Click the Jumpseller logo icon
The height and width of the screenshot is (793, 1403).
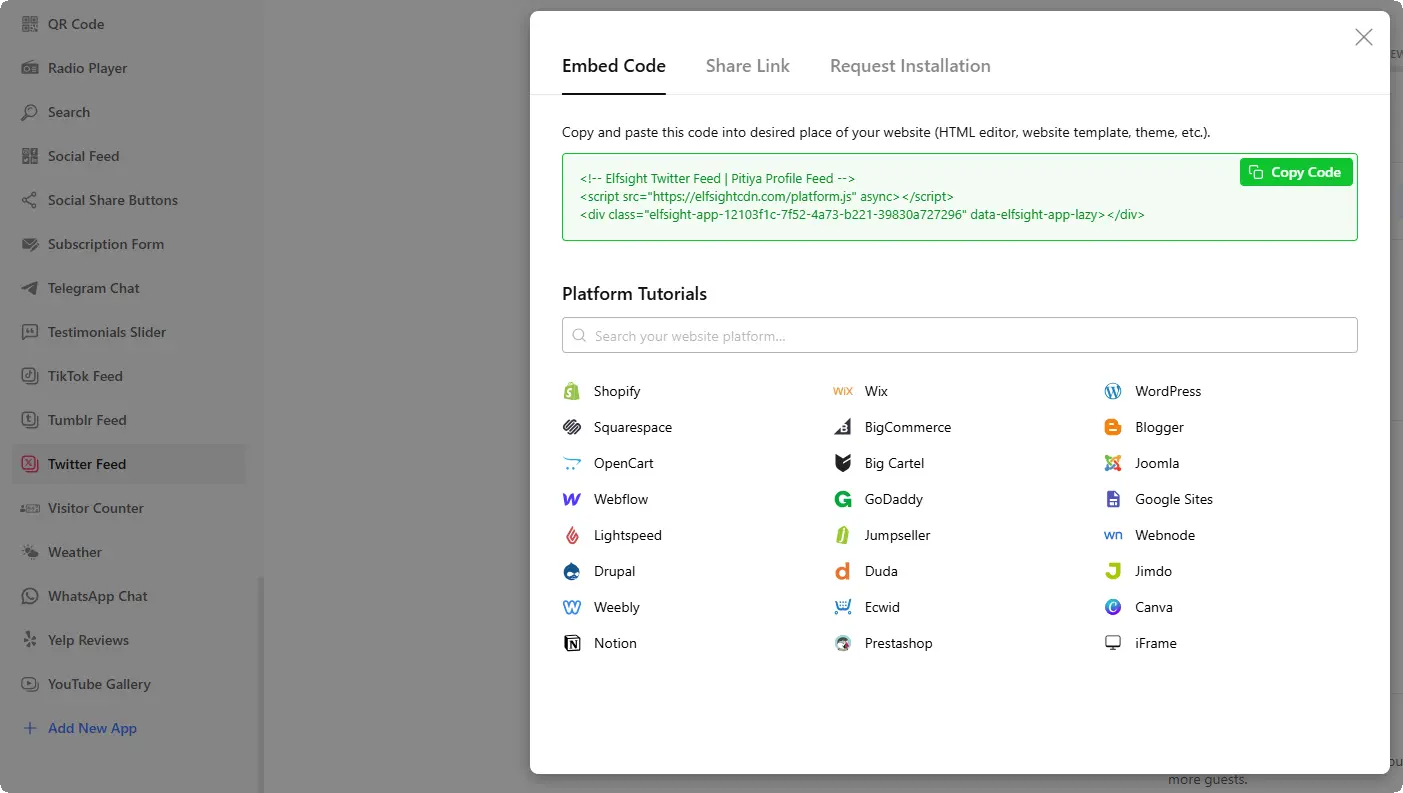pos(843,535)
